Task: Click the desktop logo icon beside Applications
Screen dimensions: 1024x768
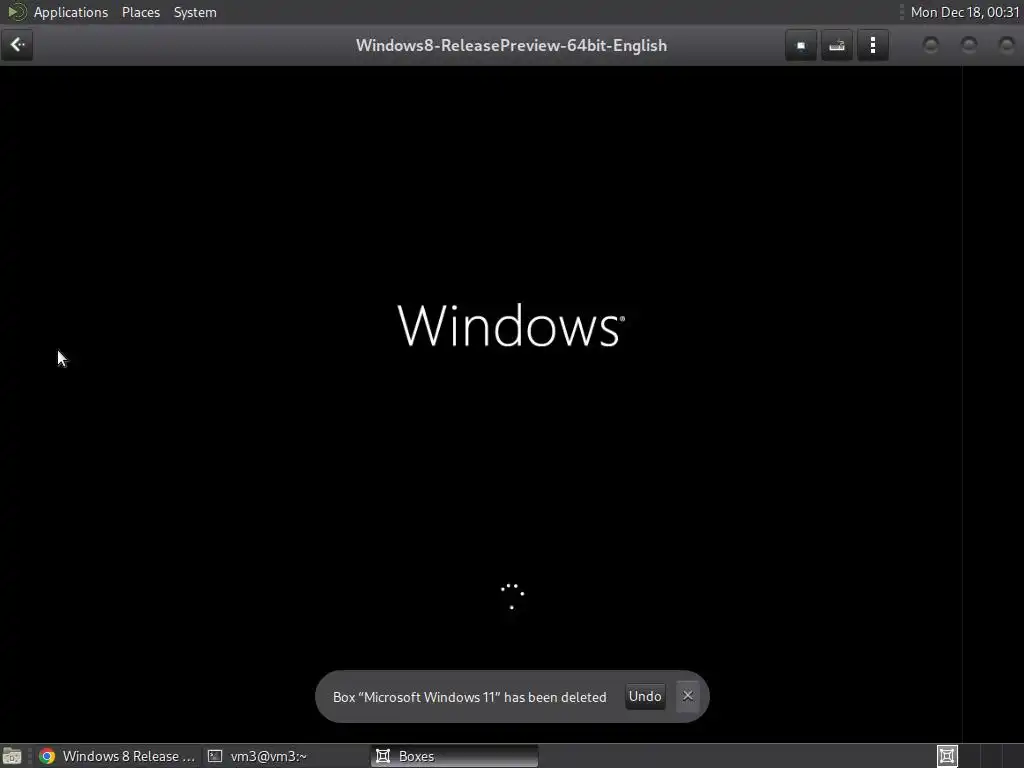Action: (x=16, y=12)
